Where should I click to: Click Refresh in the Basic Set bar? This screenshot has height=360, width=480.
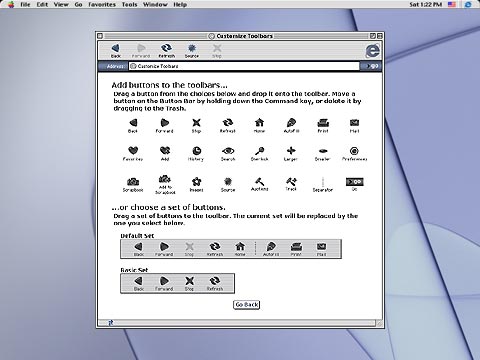(x=215, y=283)
